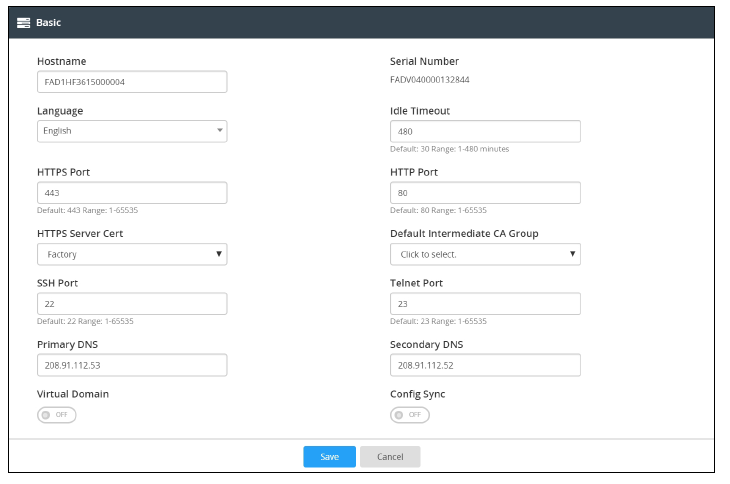Click the Language dropdown arrow

pos(219,131)
